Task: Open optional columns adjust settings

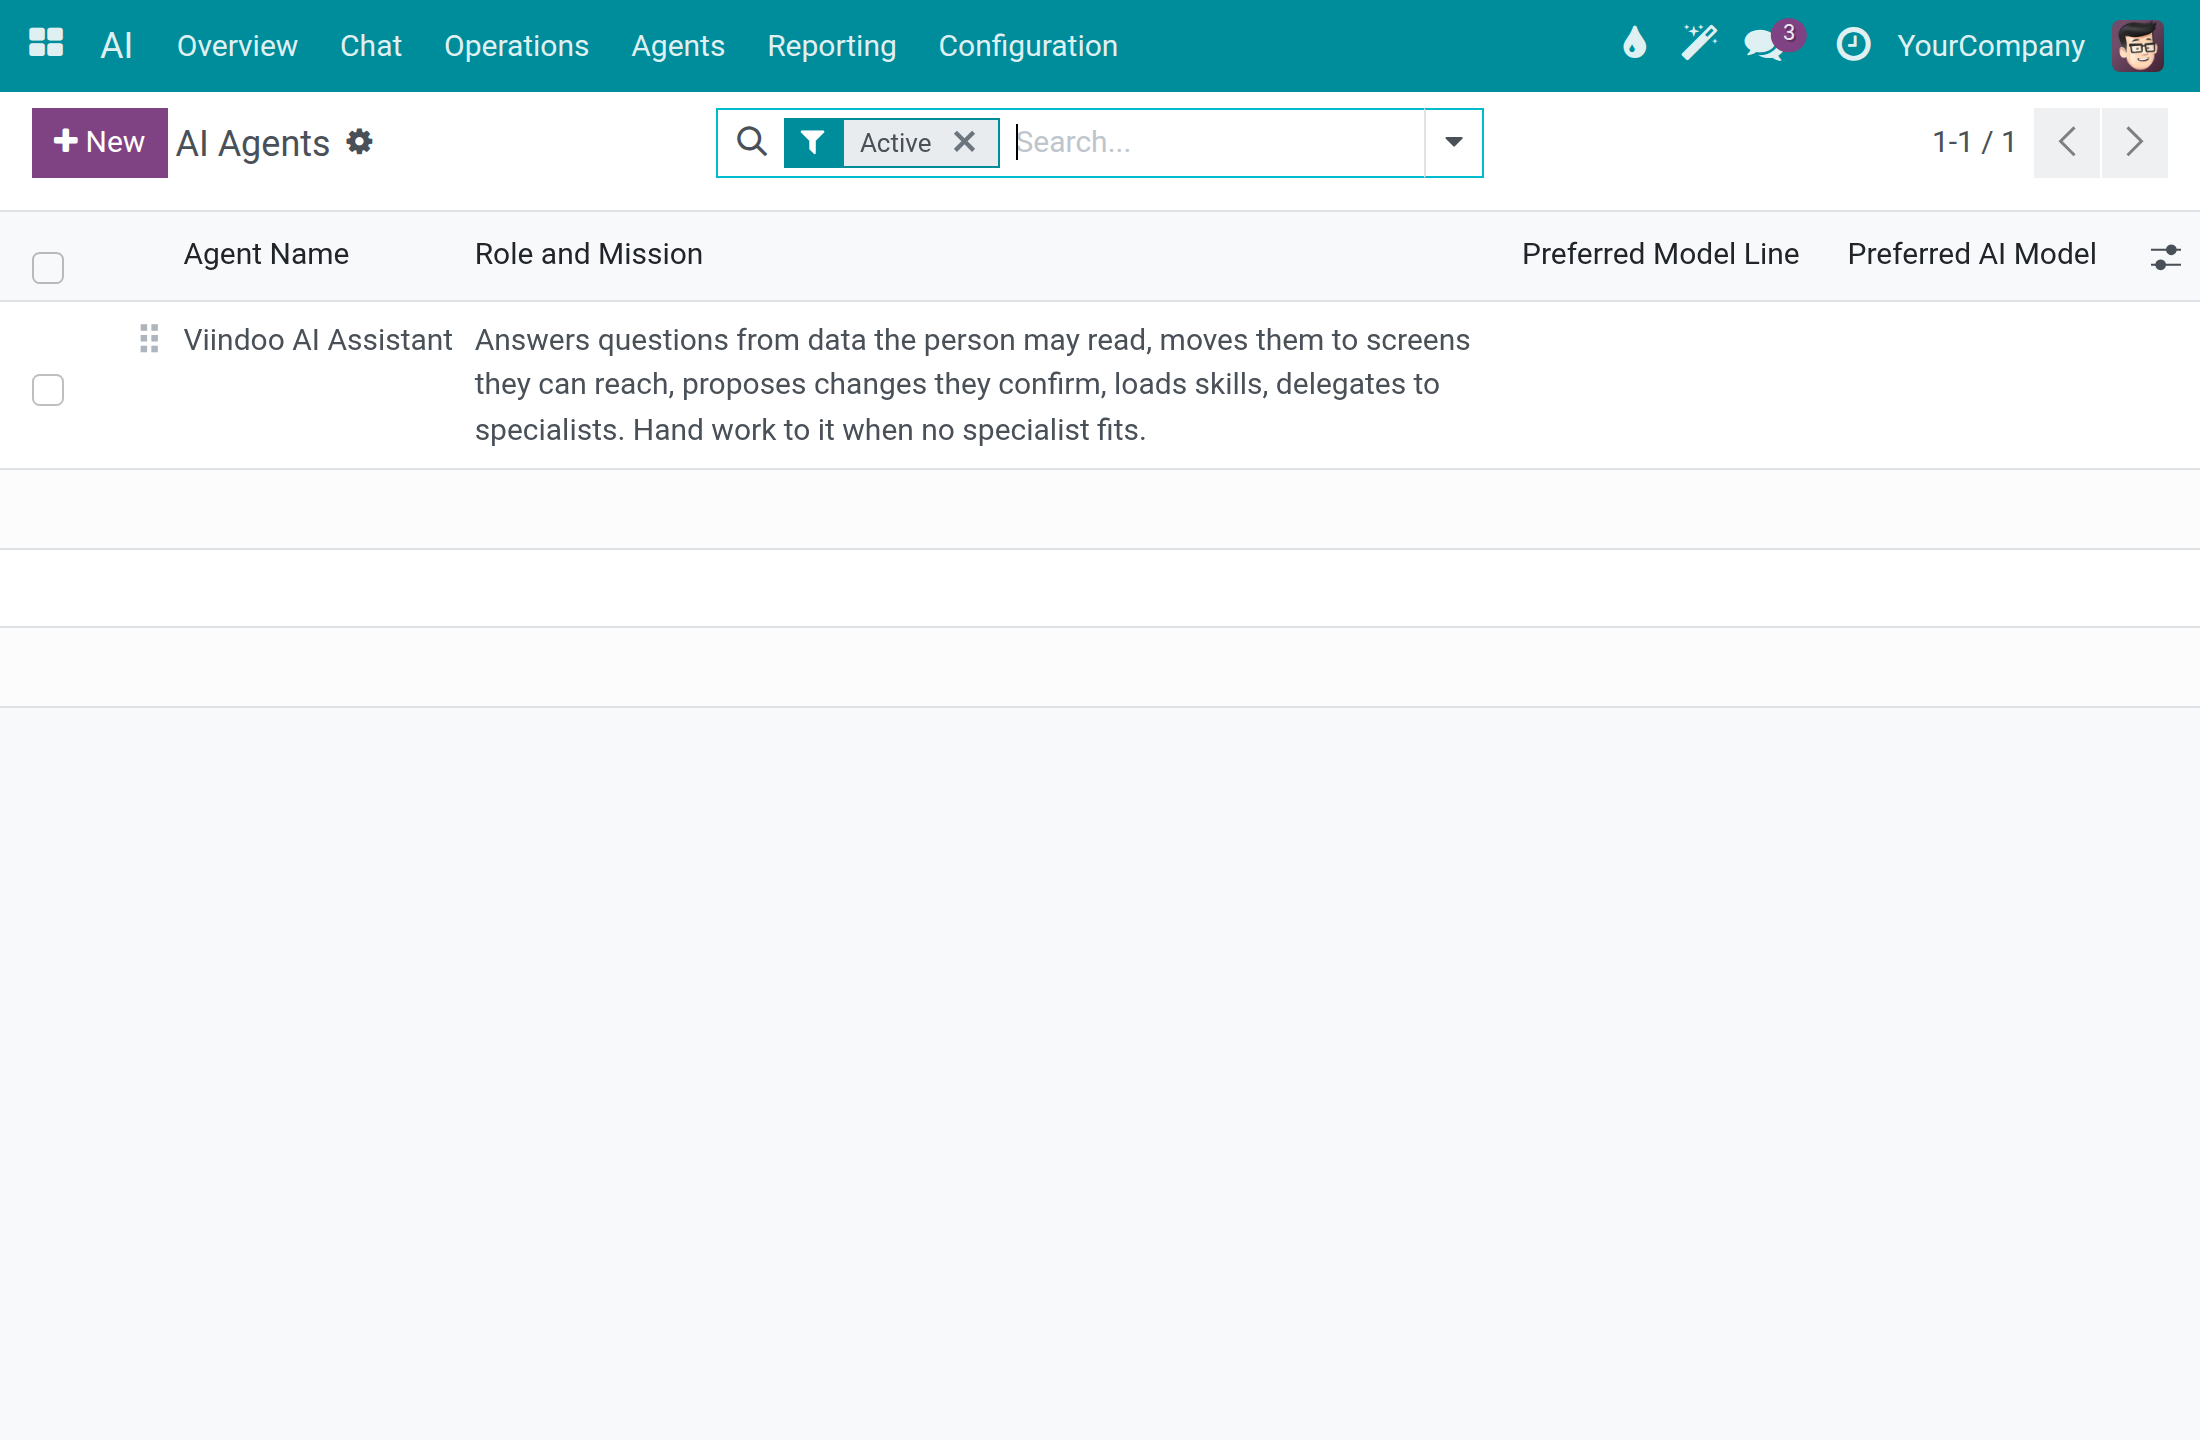Action: point(2166,257)
